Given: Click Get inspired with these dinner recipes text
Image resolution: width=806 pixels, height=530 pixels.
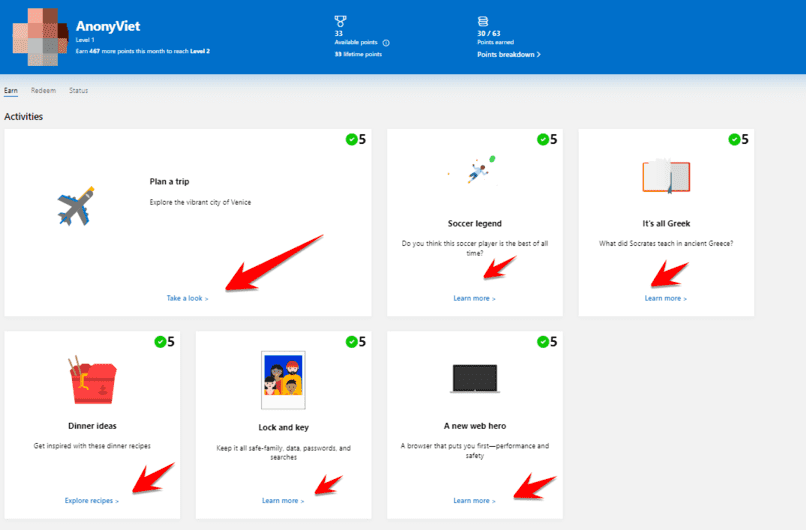Looking at the screenshot, I should (93, 446).
